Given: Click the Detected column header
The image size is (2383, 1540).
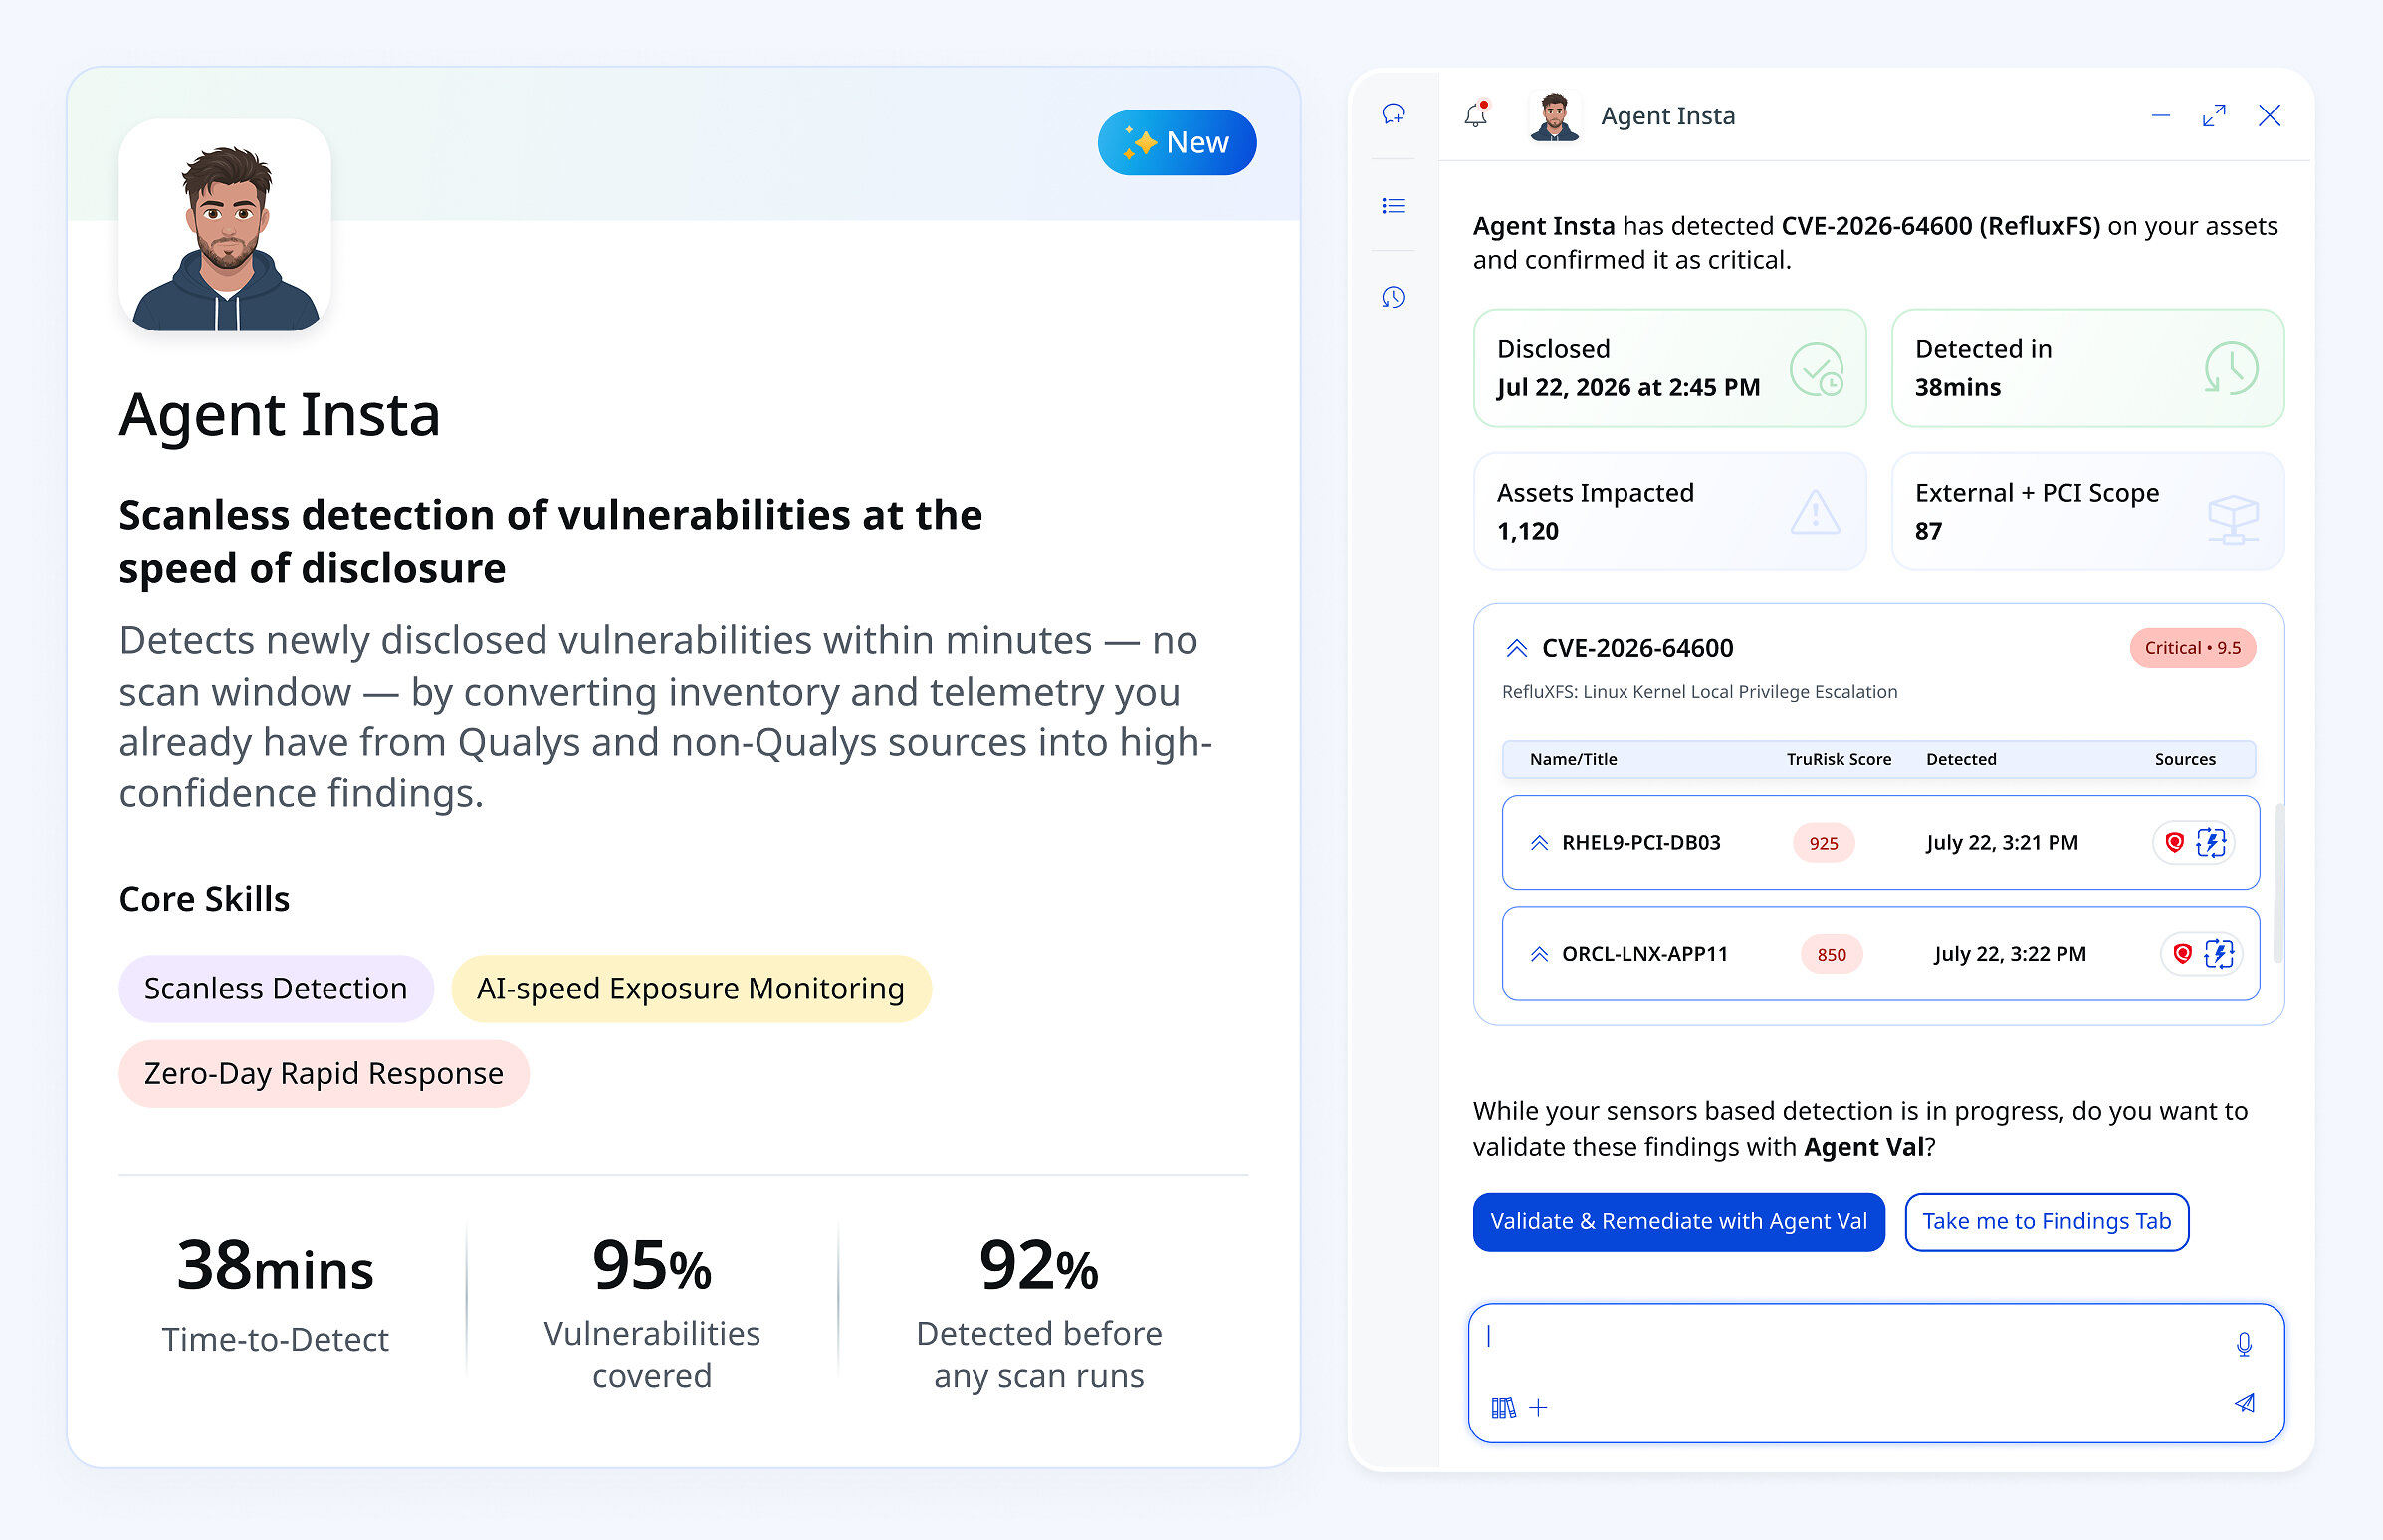Looking at the screenshot, I should (x=1961, y=759).
